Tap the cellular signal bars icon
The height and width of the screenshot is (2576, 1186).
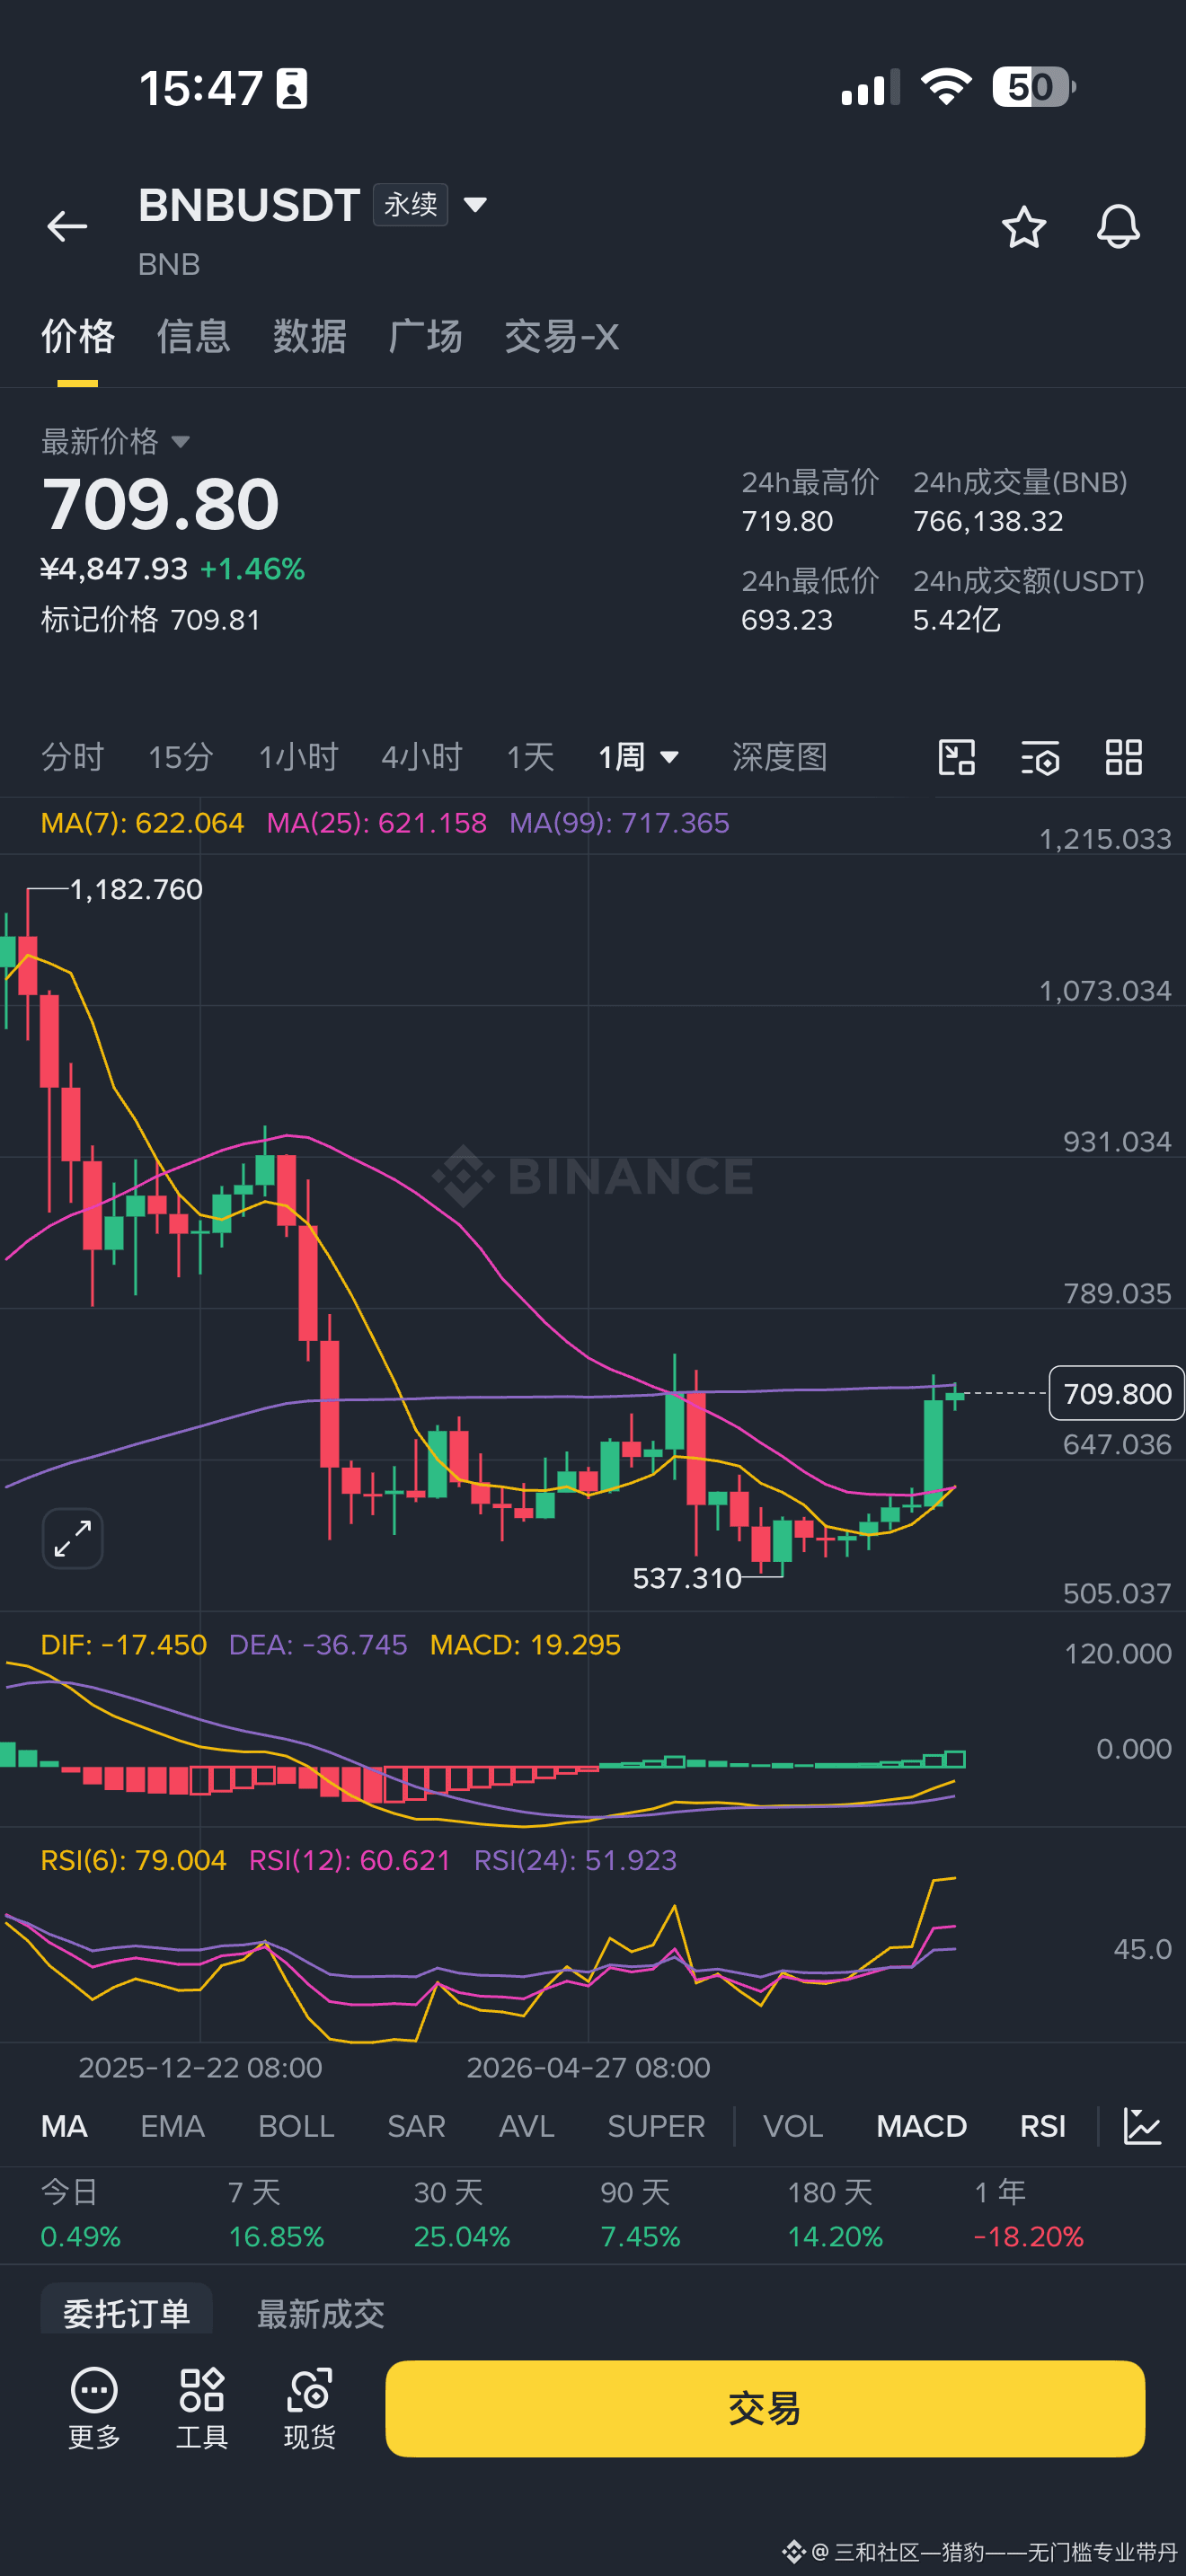870,88
